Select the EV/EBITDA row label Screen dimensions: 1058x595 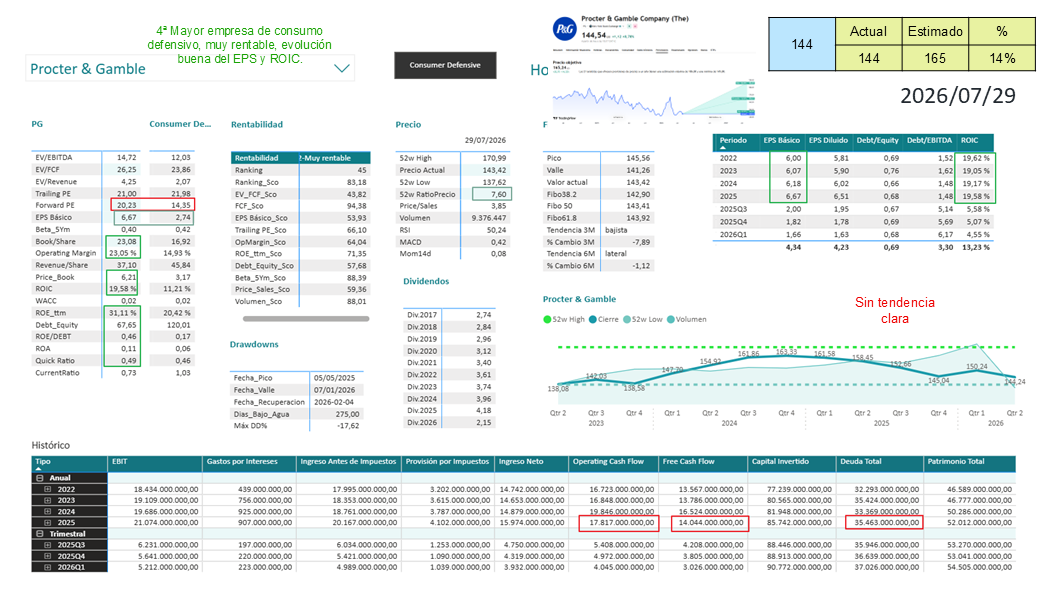pos(54,158)
